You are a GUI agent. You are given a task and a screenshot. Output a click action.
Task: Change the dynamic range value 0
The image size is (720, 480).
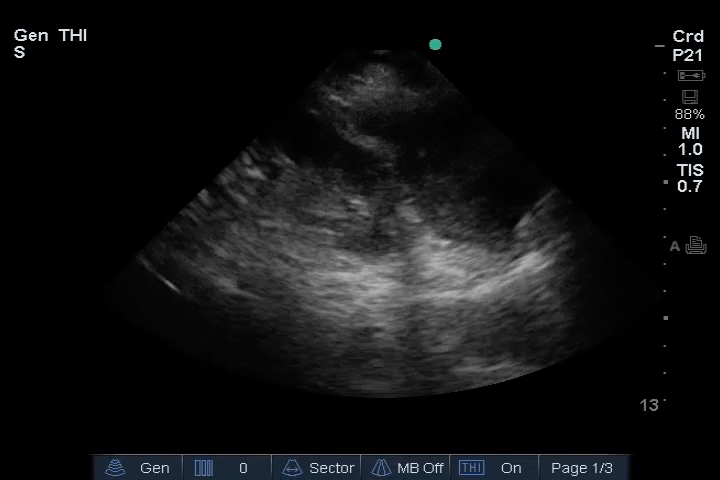click(243, 468)
